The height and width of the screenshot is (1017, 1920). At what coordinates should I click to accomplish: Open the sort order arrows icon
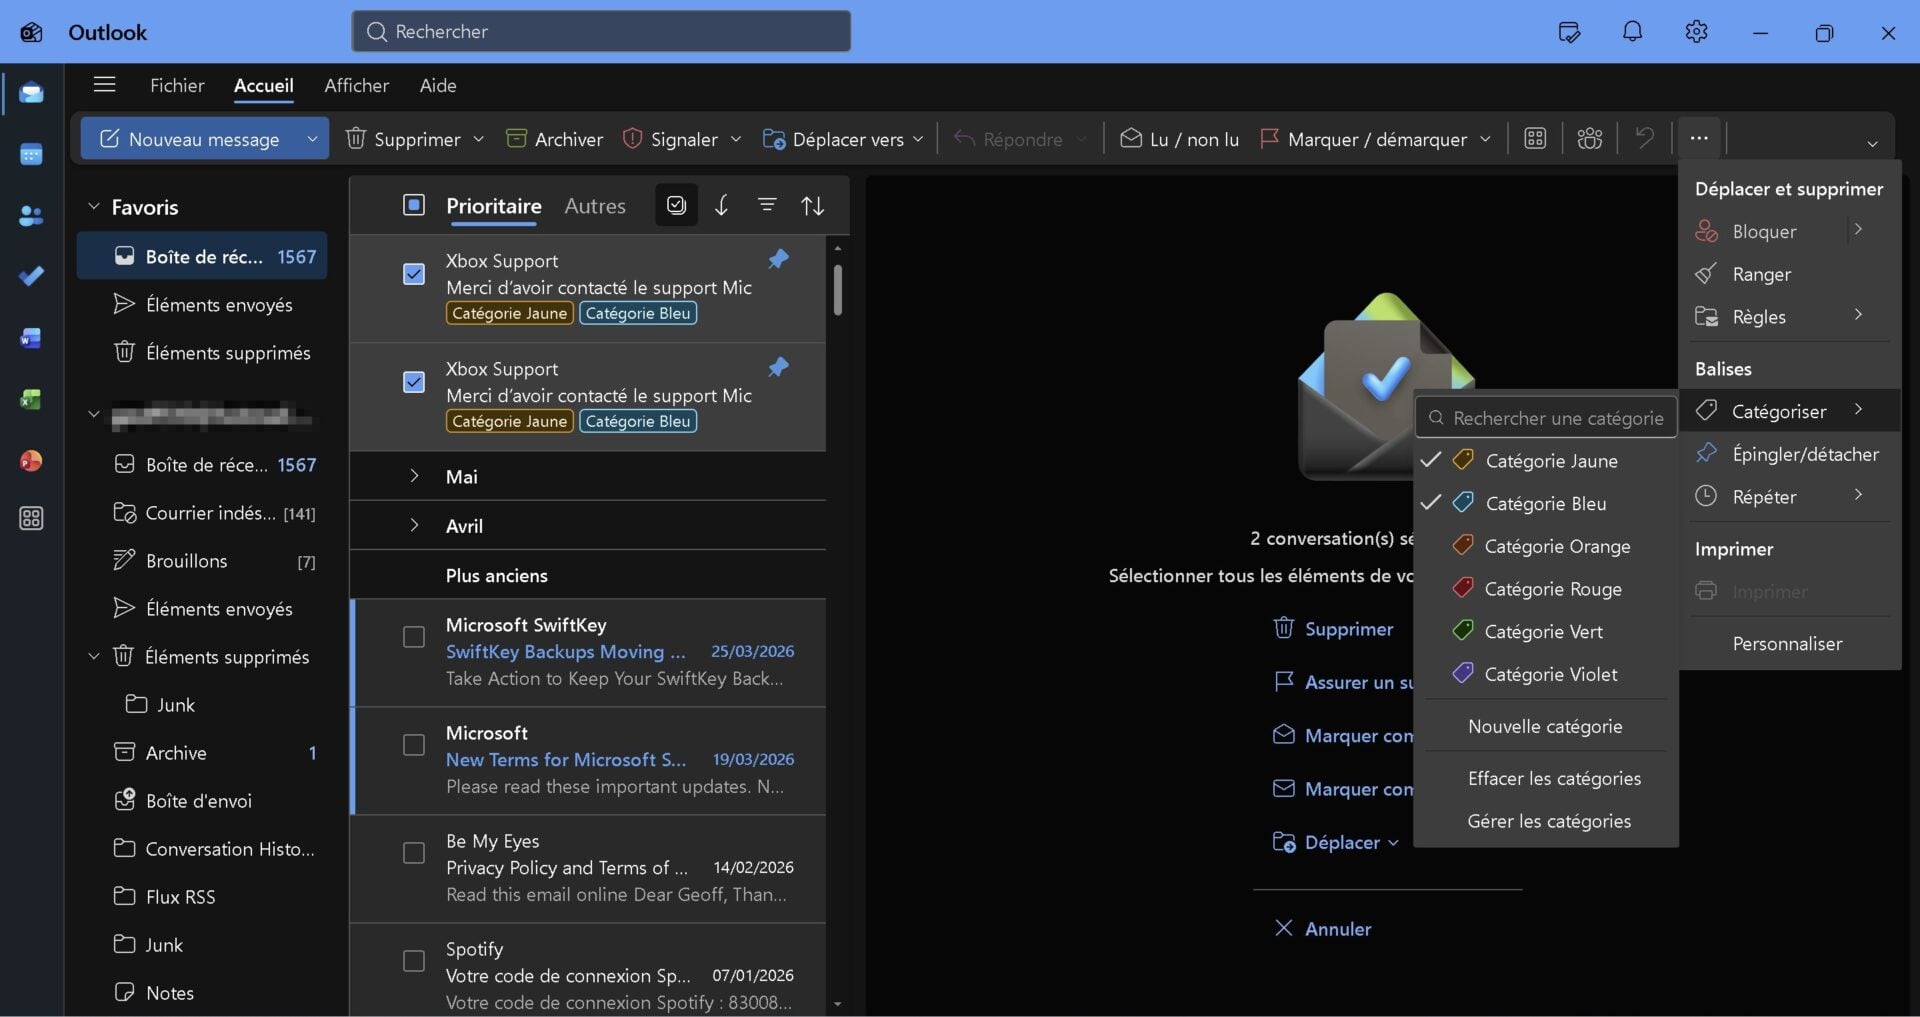tap(813, 205)
